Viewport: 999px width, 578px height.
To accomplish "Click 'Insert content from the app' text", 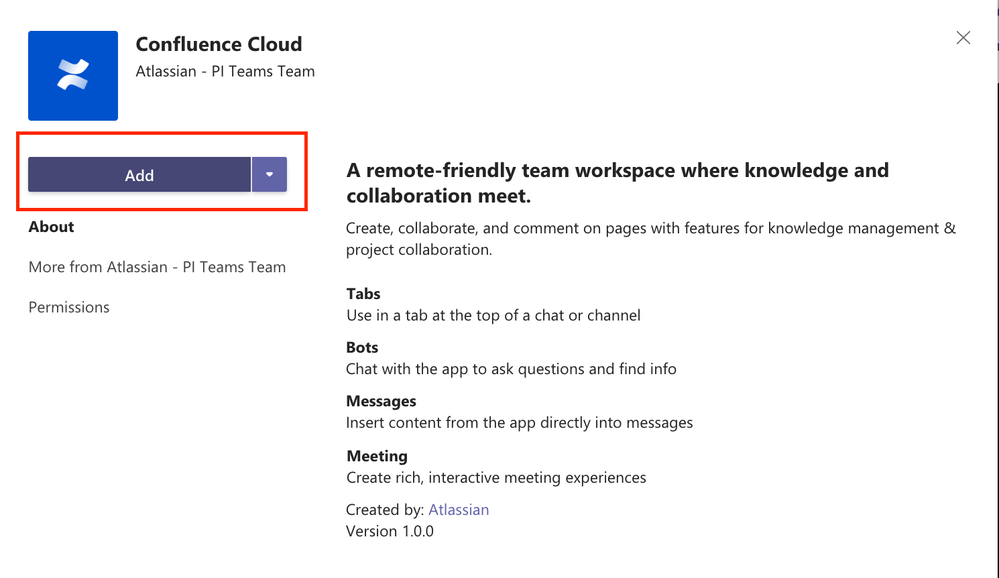I will click(x=519, y=423).
